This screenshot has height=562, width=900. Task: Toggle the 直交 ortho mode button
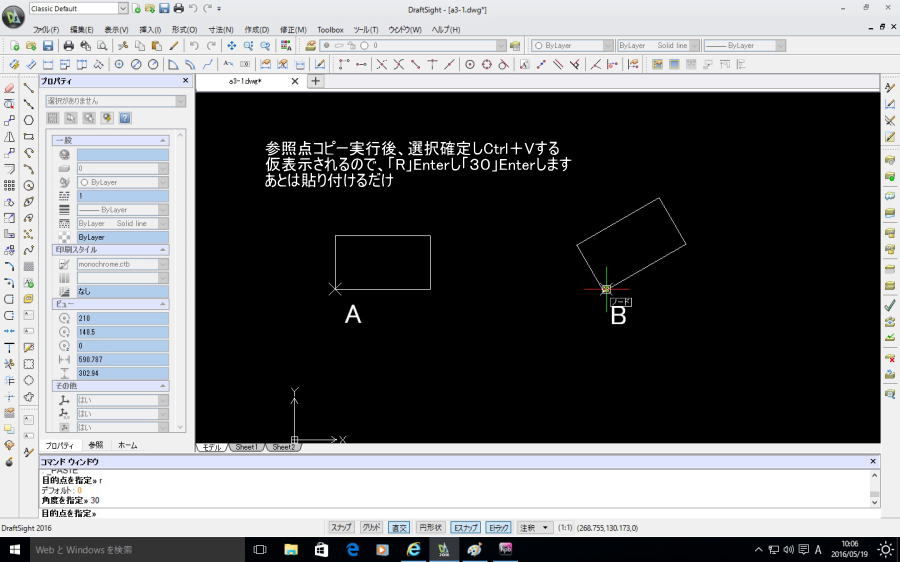click(399, 528)
